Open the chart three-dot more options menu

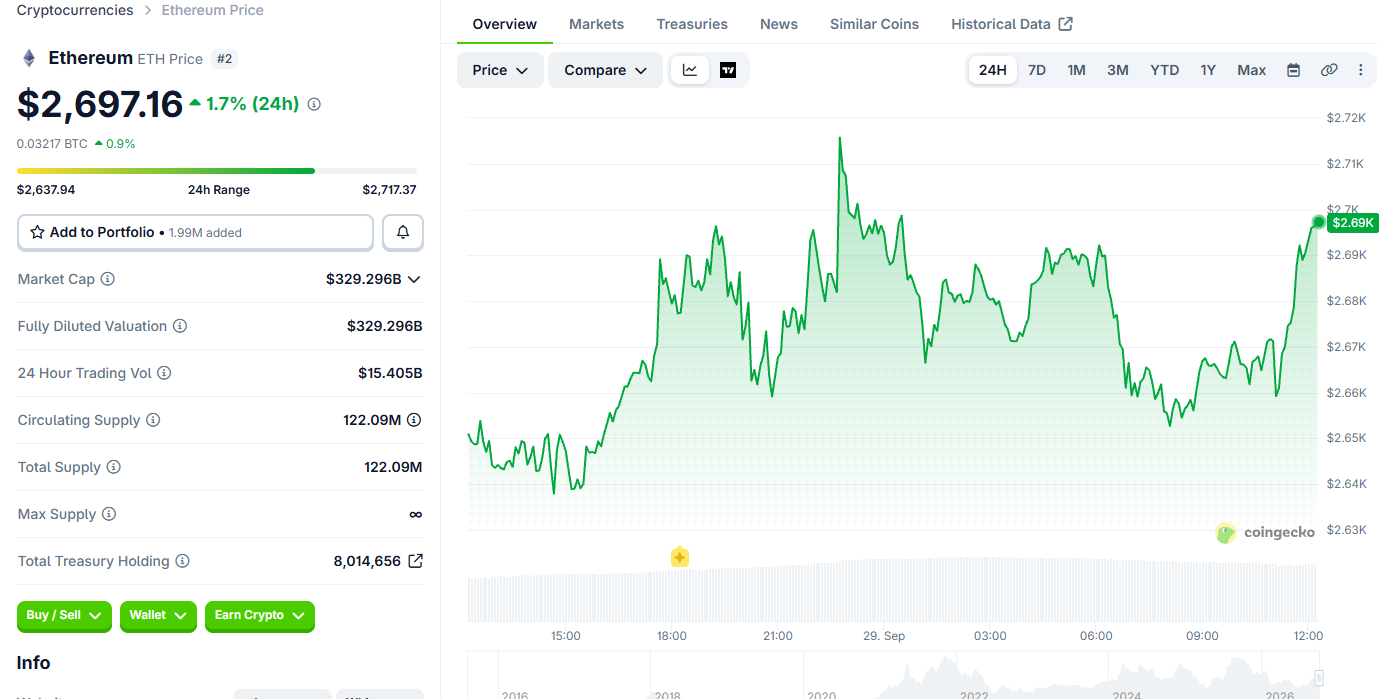pyautogui.click(x=1360, y=70)
